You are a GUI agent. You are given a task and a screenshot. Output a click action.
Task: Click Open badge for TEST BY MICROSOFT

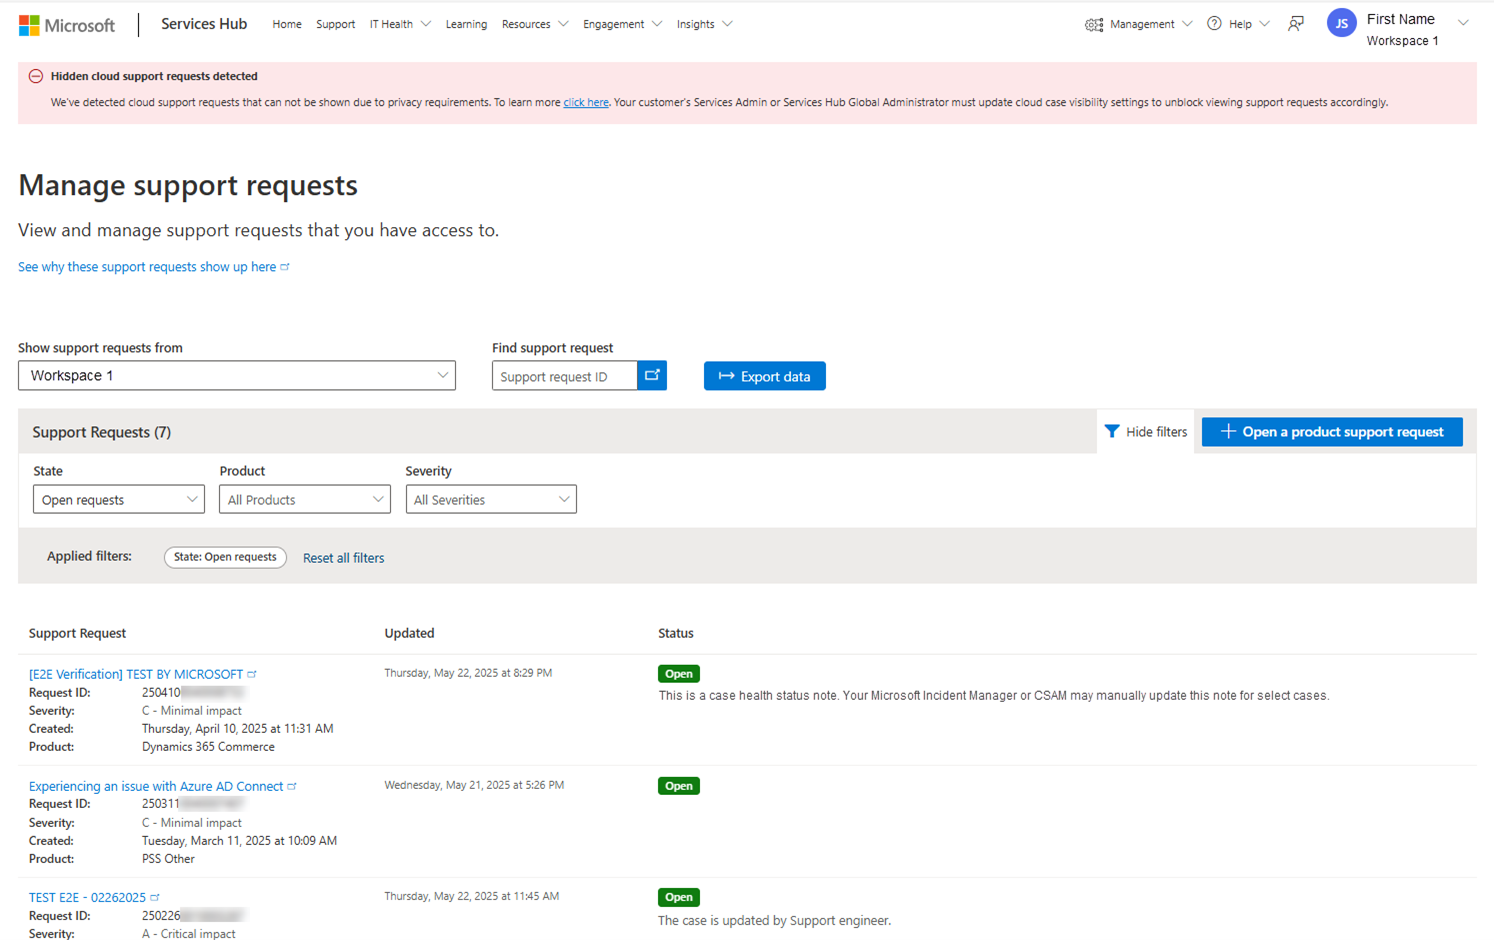click(x=679, y=674)
